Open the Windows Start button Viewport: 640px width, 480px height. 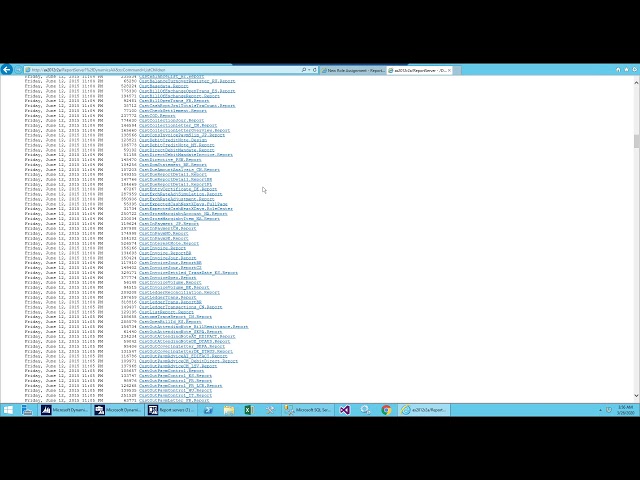coord(8,410)
